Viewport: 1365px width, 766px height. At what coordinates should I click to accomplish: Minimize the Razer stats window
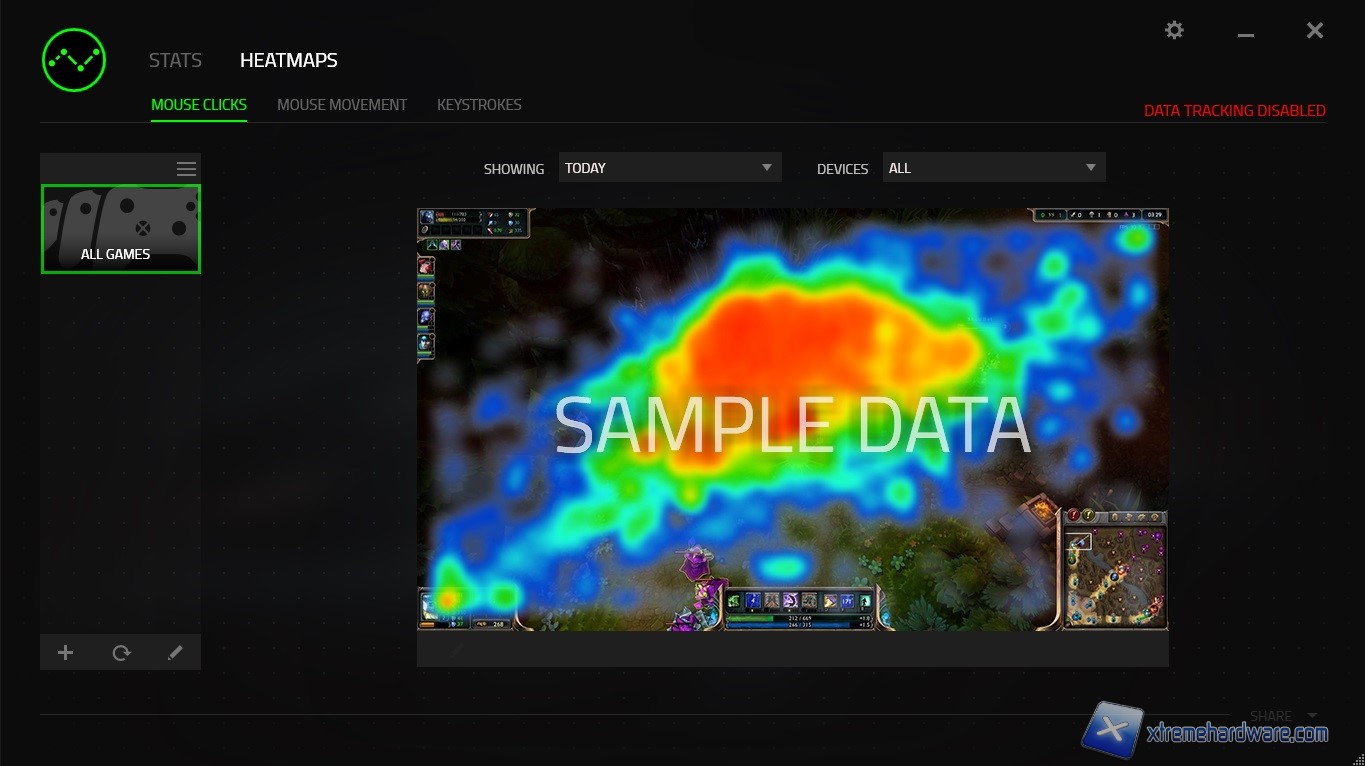[x=1245, y=33]
